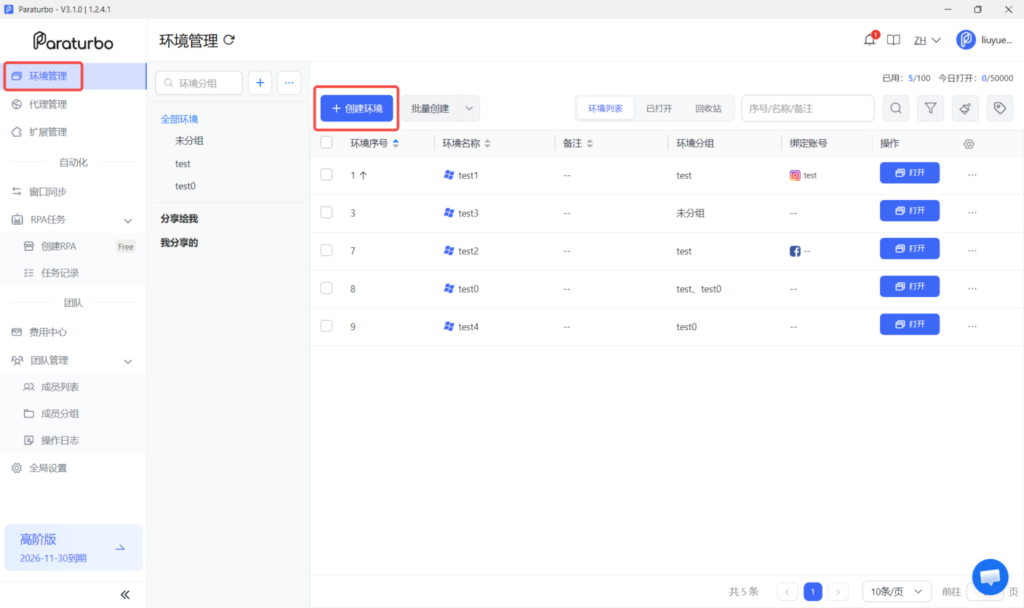Click the filter funnel icon
The width and height of the screenshot is (1024, 608).
pyautogui.click(x=930, y=108)
